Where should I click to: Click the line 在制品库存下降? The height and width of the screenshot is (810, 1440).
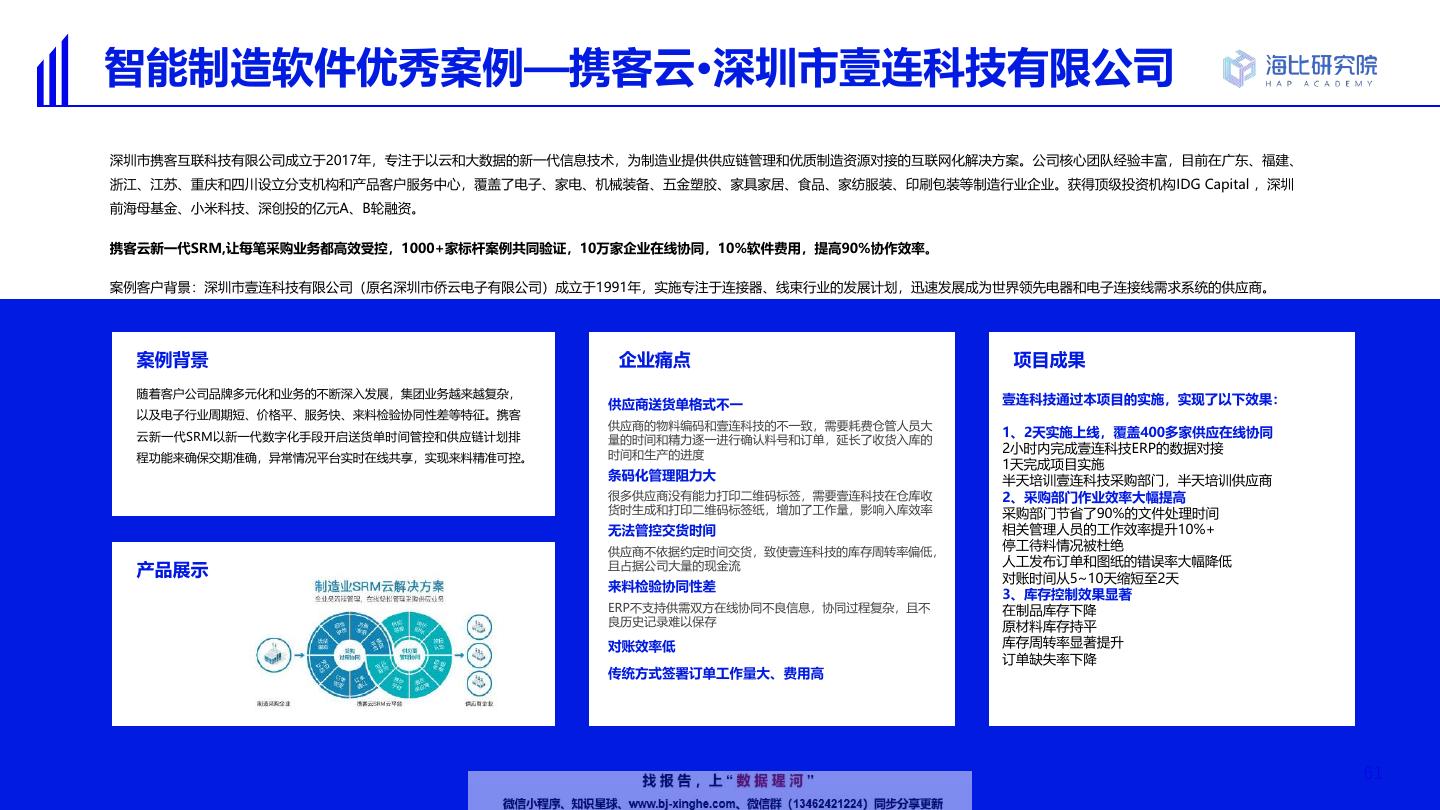coord(1049,610)
